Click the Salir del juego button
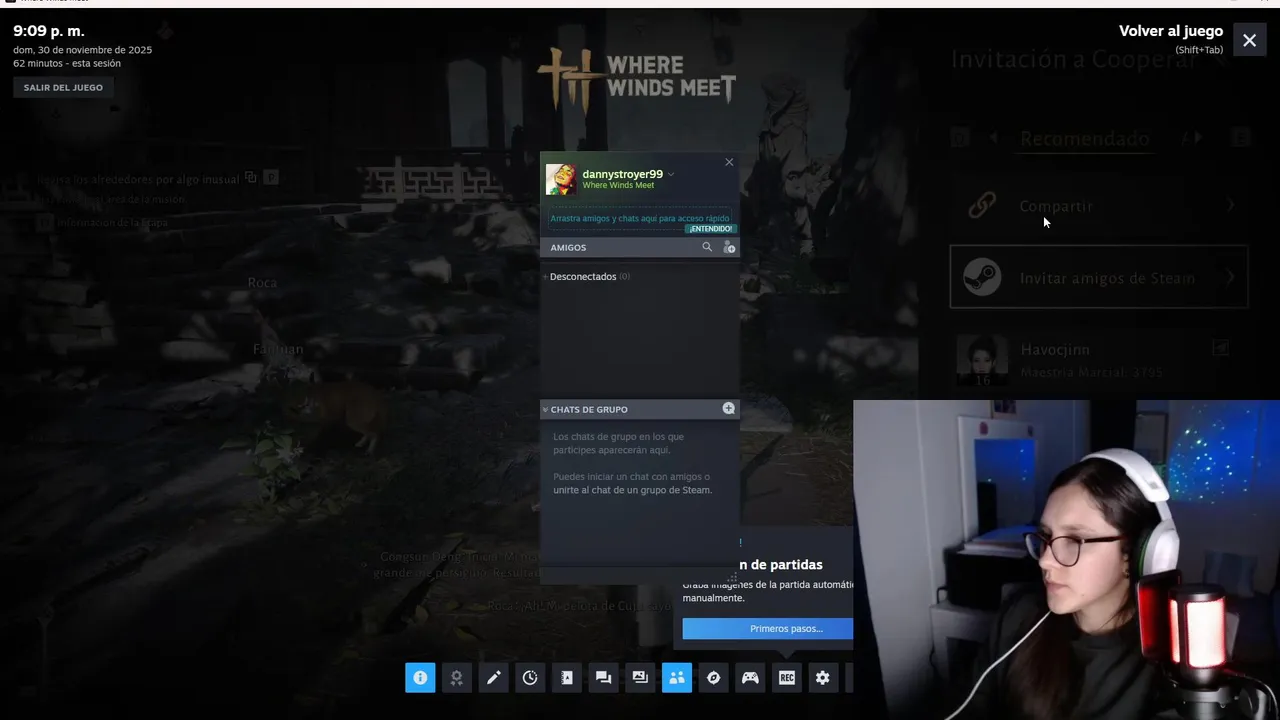Image resolution: width=1280 pixels, height=720 pixels. click(x=63, y=87)
